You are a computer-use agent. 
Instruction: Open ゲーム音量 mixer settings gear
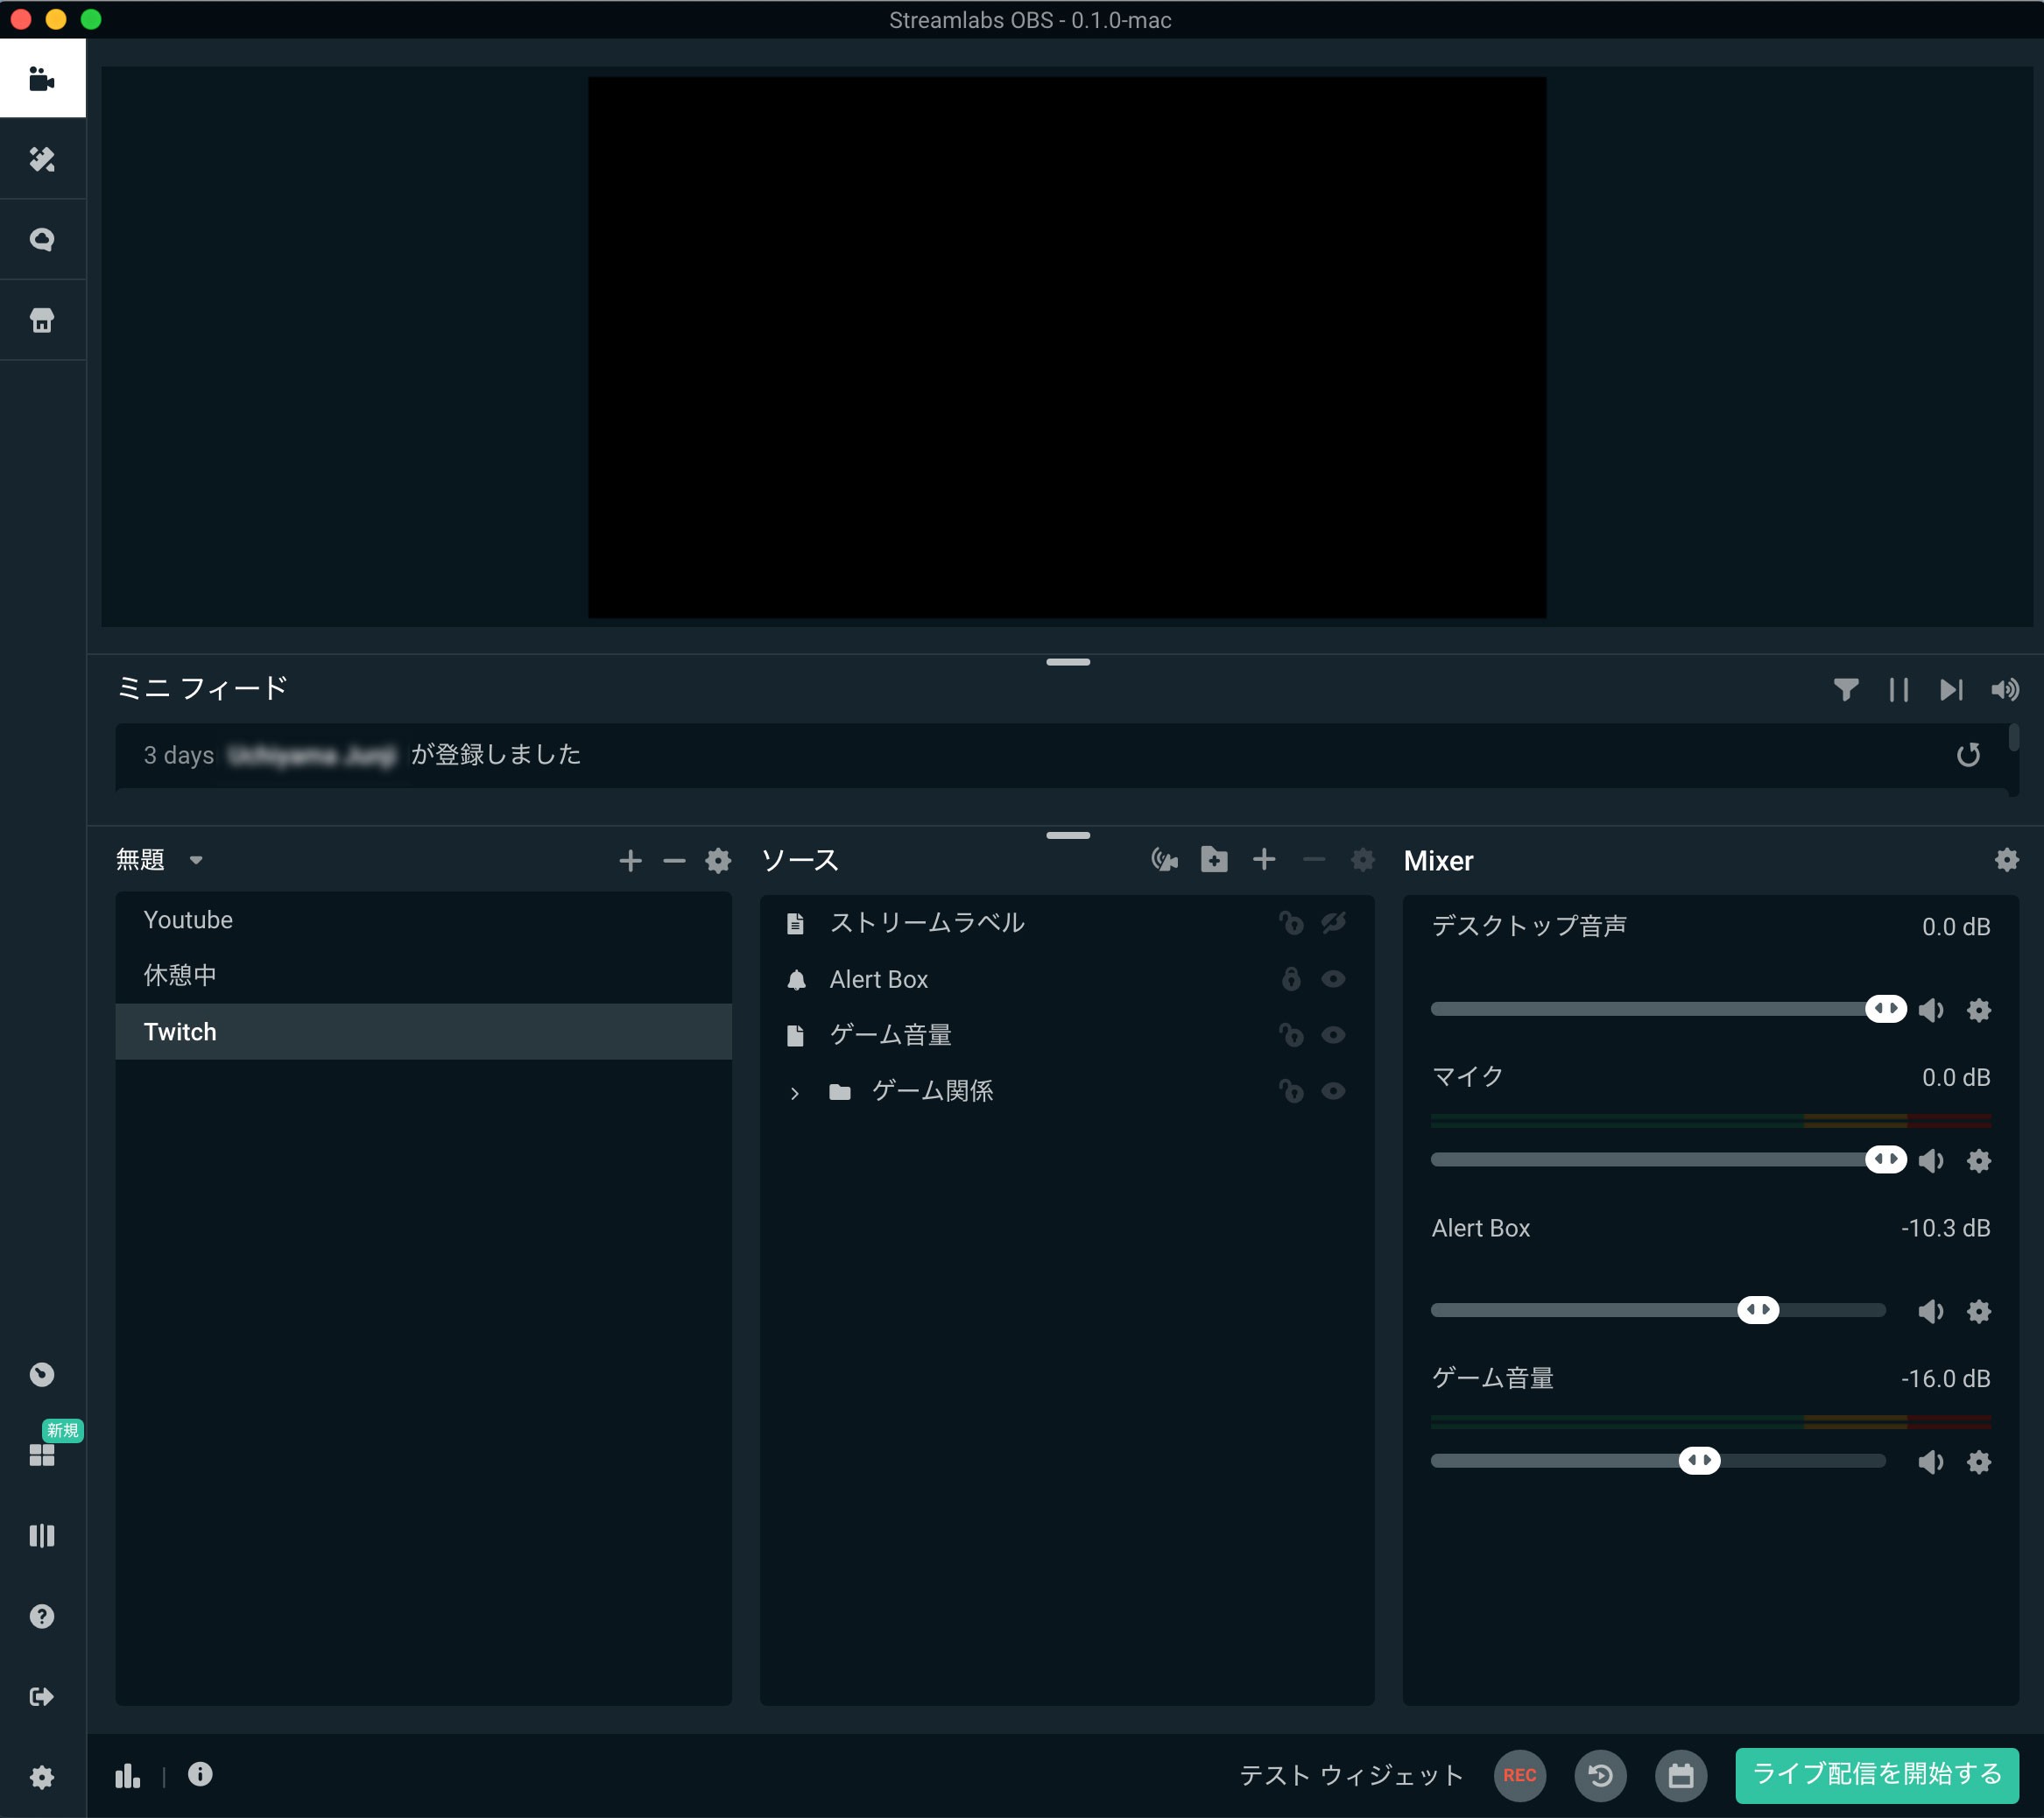click(1979, 1462)
